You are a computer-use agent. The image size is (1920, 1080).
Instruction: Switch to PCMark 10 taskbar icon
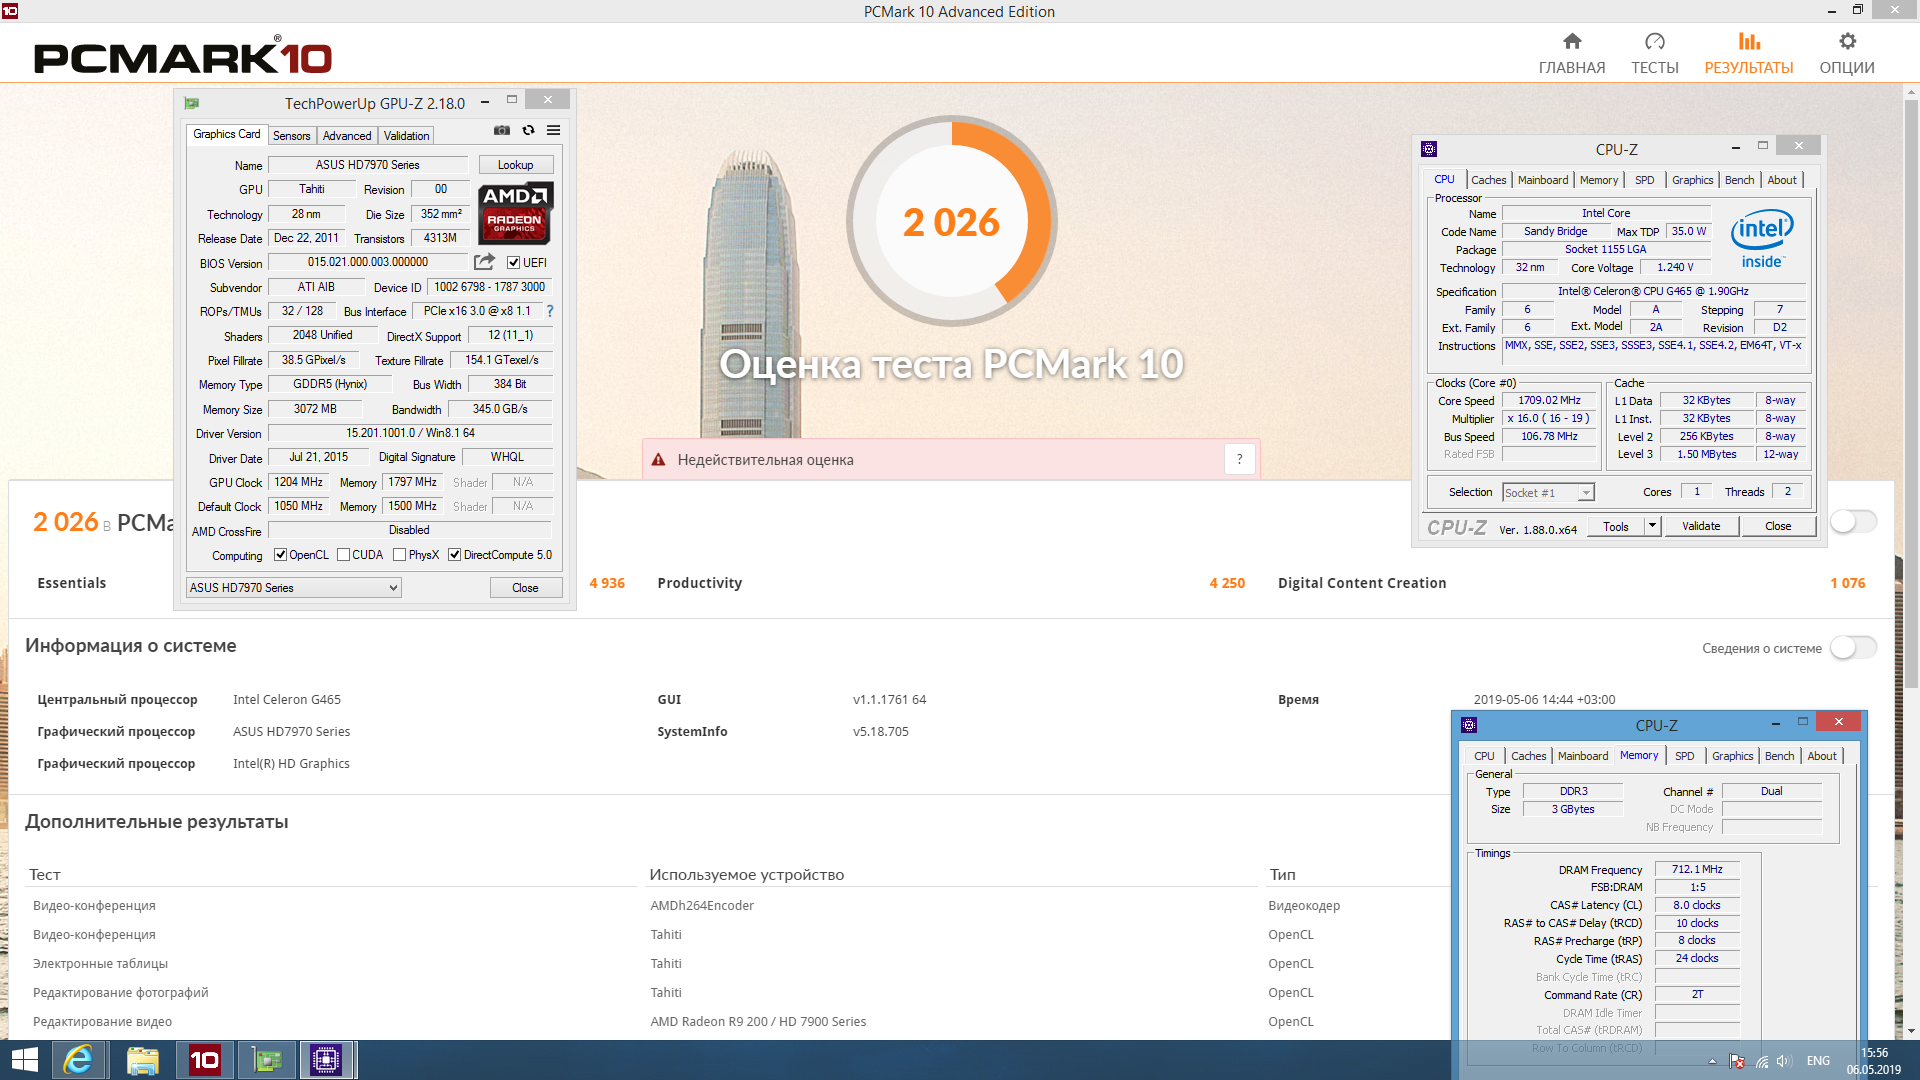pos(204,1060)
